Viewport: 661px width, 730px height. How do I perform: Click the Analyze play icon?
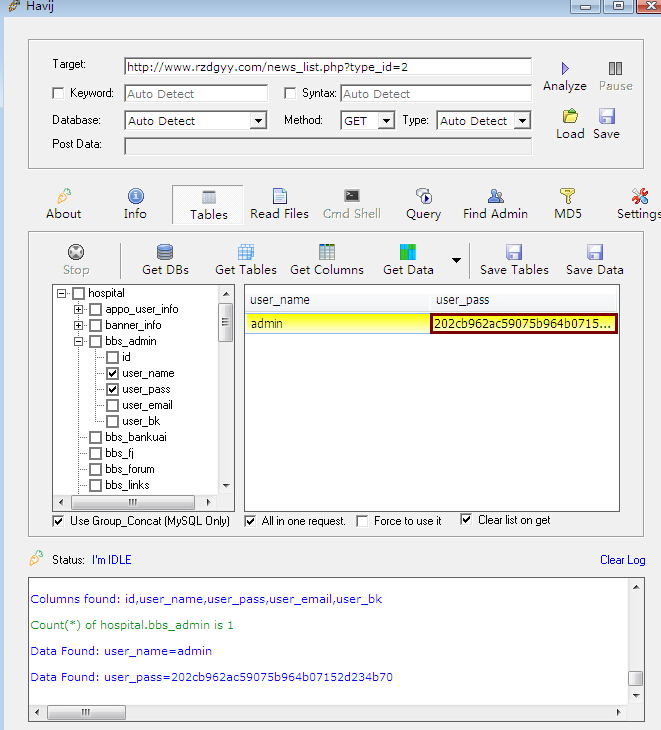pyautogui.click(x=565, y=68)
